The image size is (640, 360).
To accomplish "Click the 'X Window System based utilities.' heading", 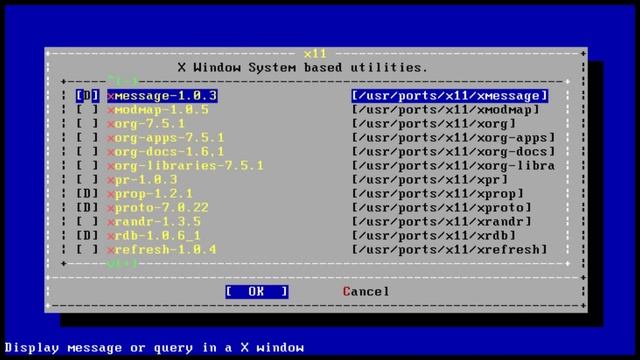I will pyautogui.click(x=303, y=67).
